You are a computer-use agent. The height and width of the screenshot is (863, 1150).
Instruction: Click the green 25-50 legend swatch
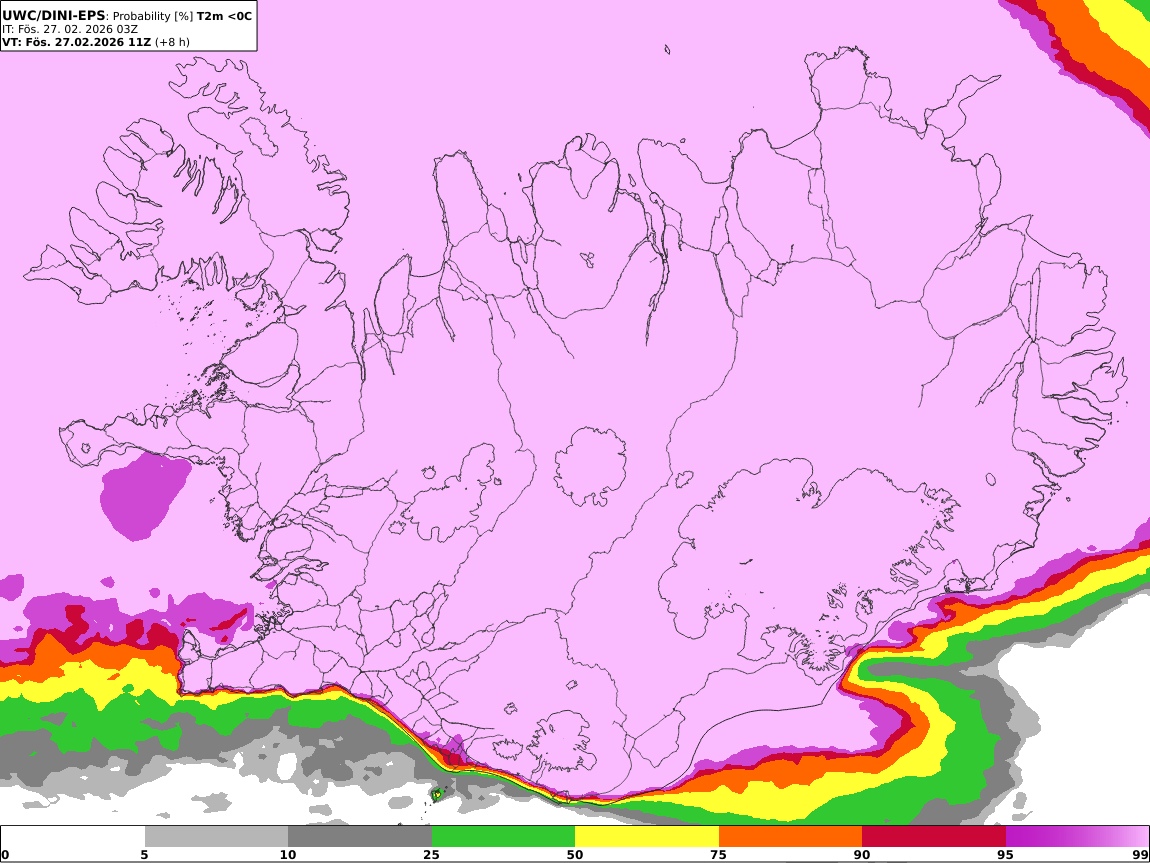pos(503,837)
